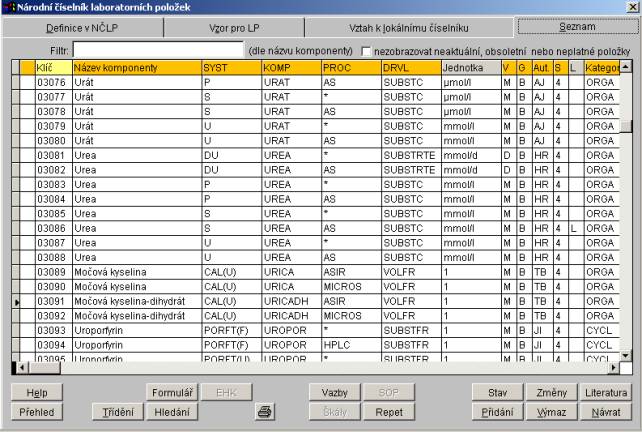Click in the Filtr text field
Image resolution: width=642 pixels, height=432 pixels.
pos(157,49)
